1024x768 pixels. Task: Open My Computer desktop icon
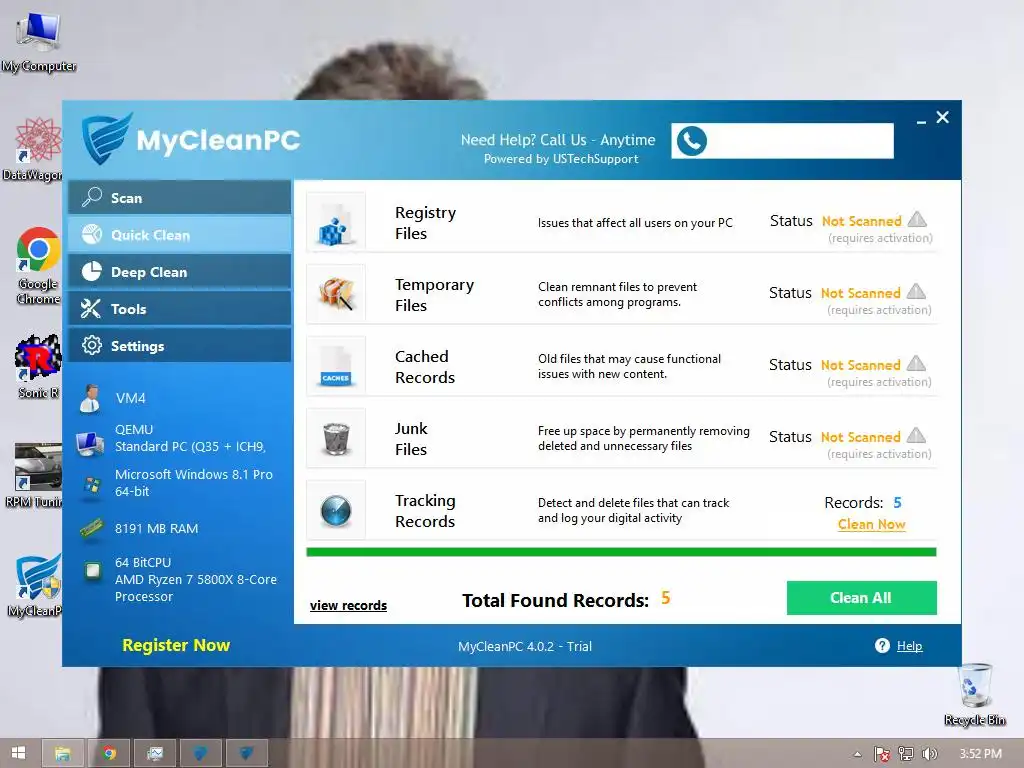coord(39,41)
